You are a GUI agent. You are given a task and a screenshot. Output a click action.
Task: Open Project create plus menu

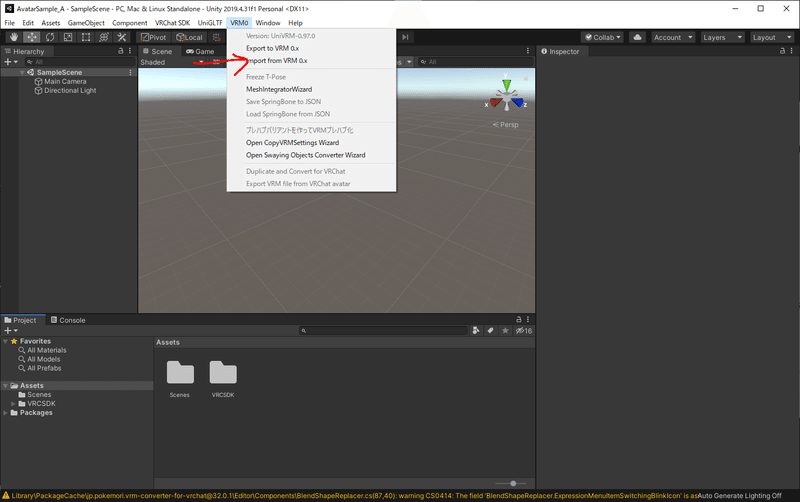pyautogui.click(x=11, y=331)
